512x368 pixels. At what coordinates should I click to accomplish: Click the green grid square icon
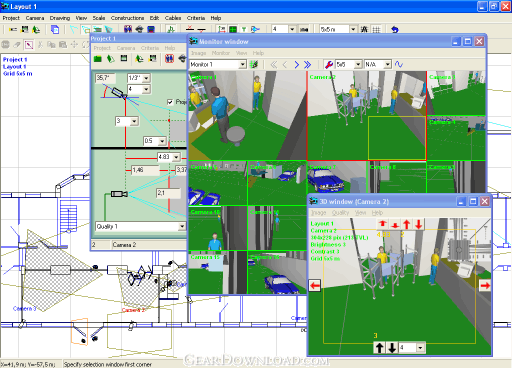point(233,30)
